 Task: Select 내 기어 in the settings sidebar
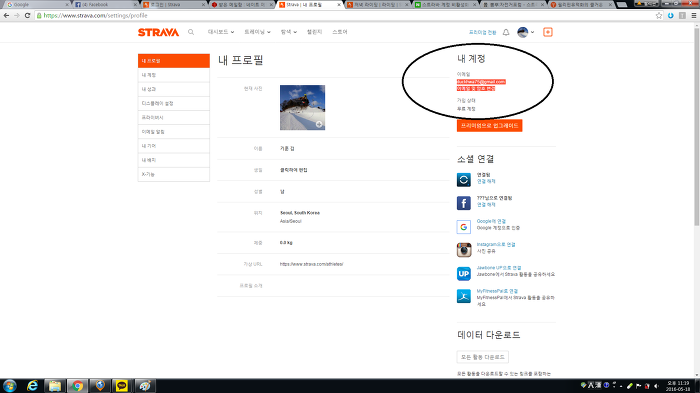[x=174, y=146]
